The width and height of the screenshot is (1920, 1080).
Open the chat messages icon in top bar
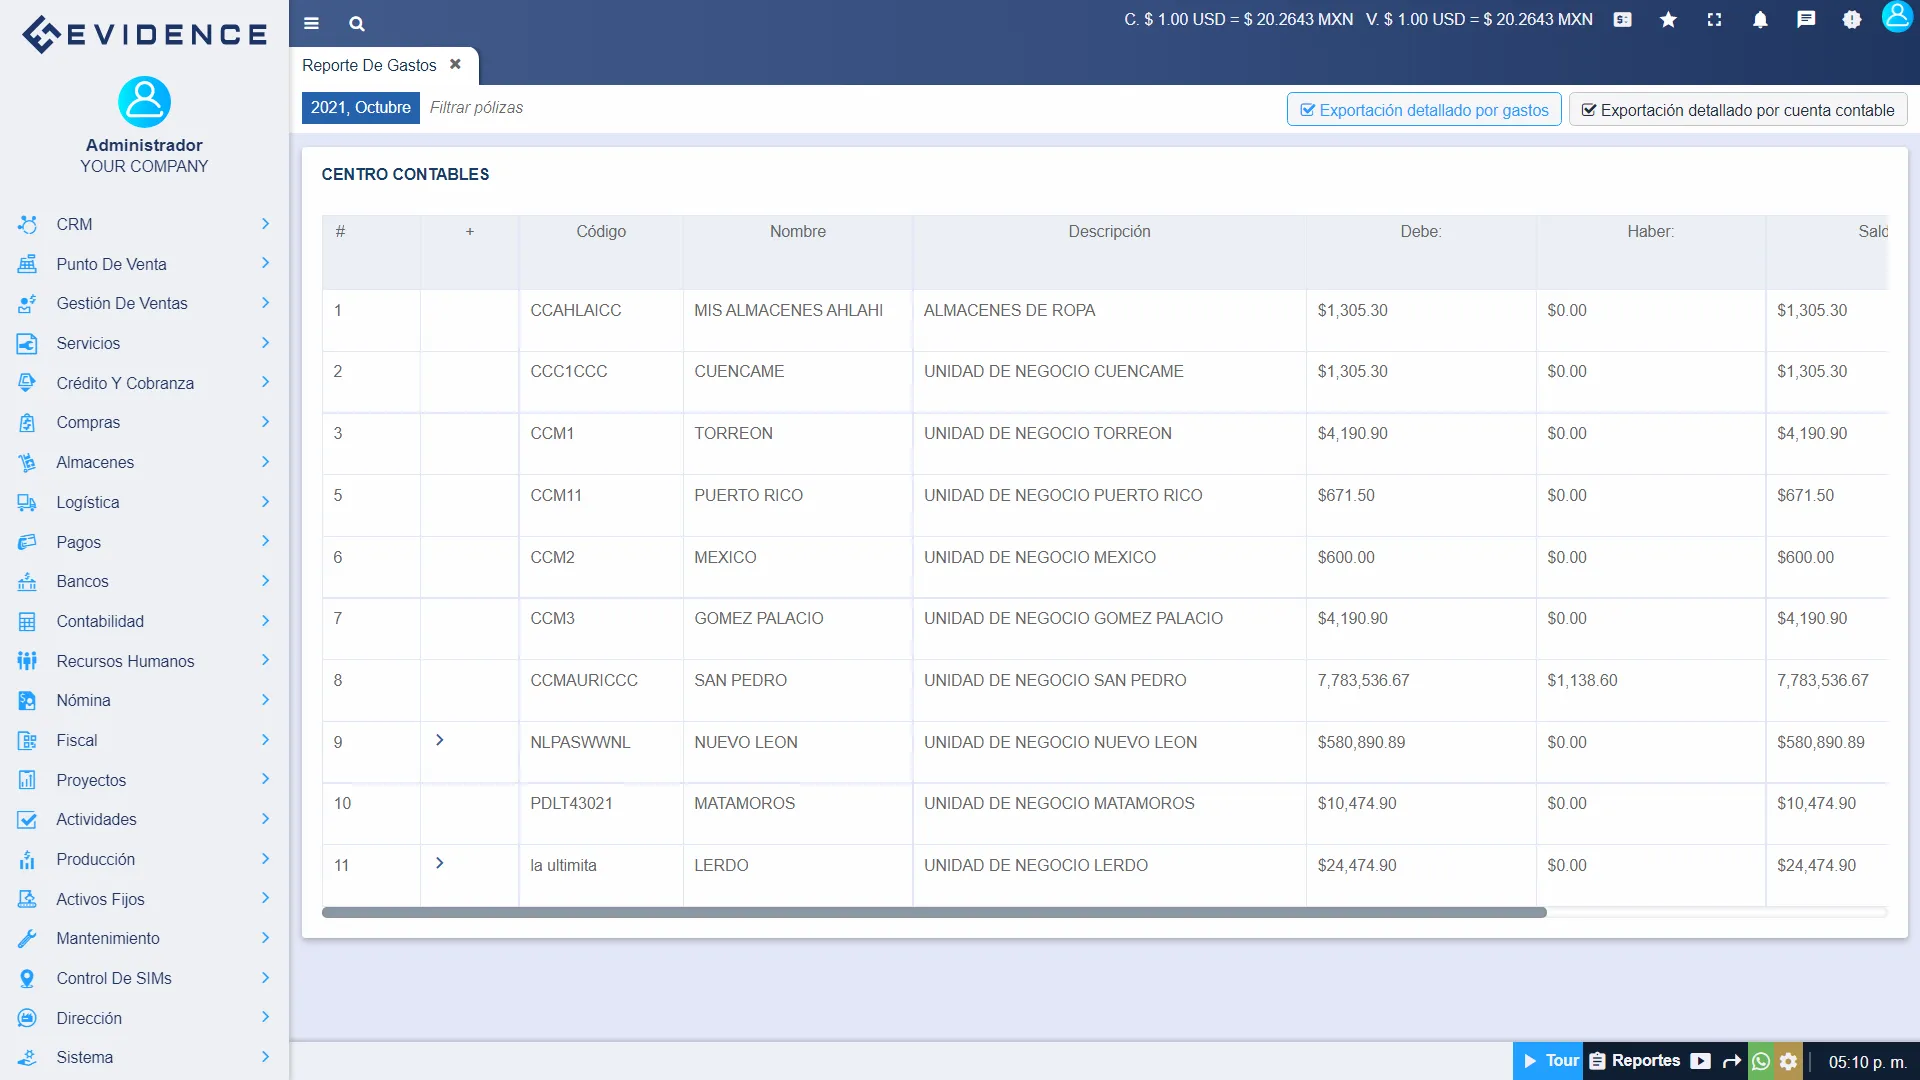1807,20
